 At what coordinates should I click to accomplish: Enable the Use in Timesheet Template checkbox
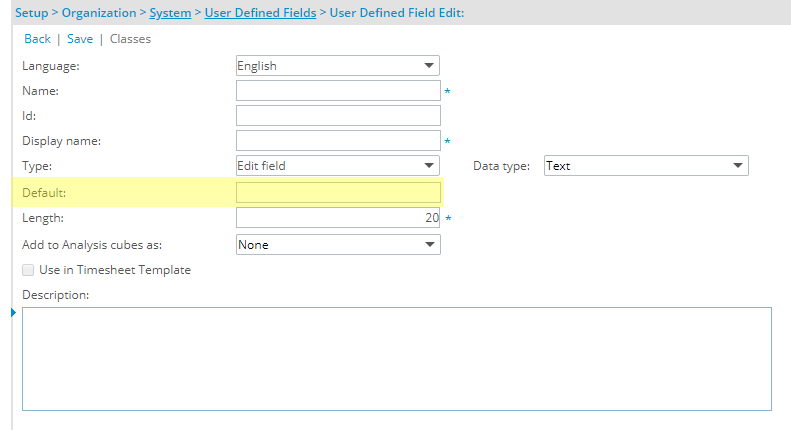click(28, 270)
